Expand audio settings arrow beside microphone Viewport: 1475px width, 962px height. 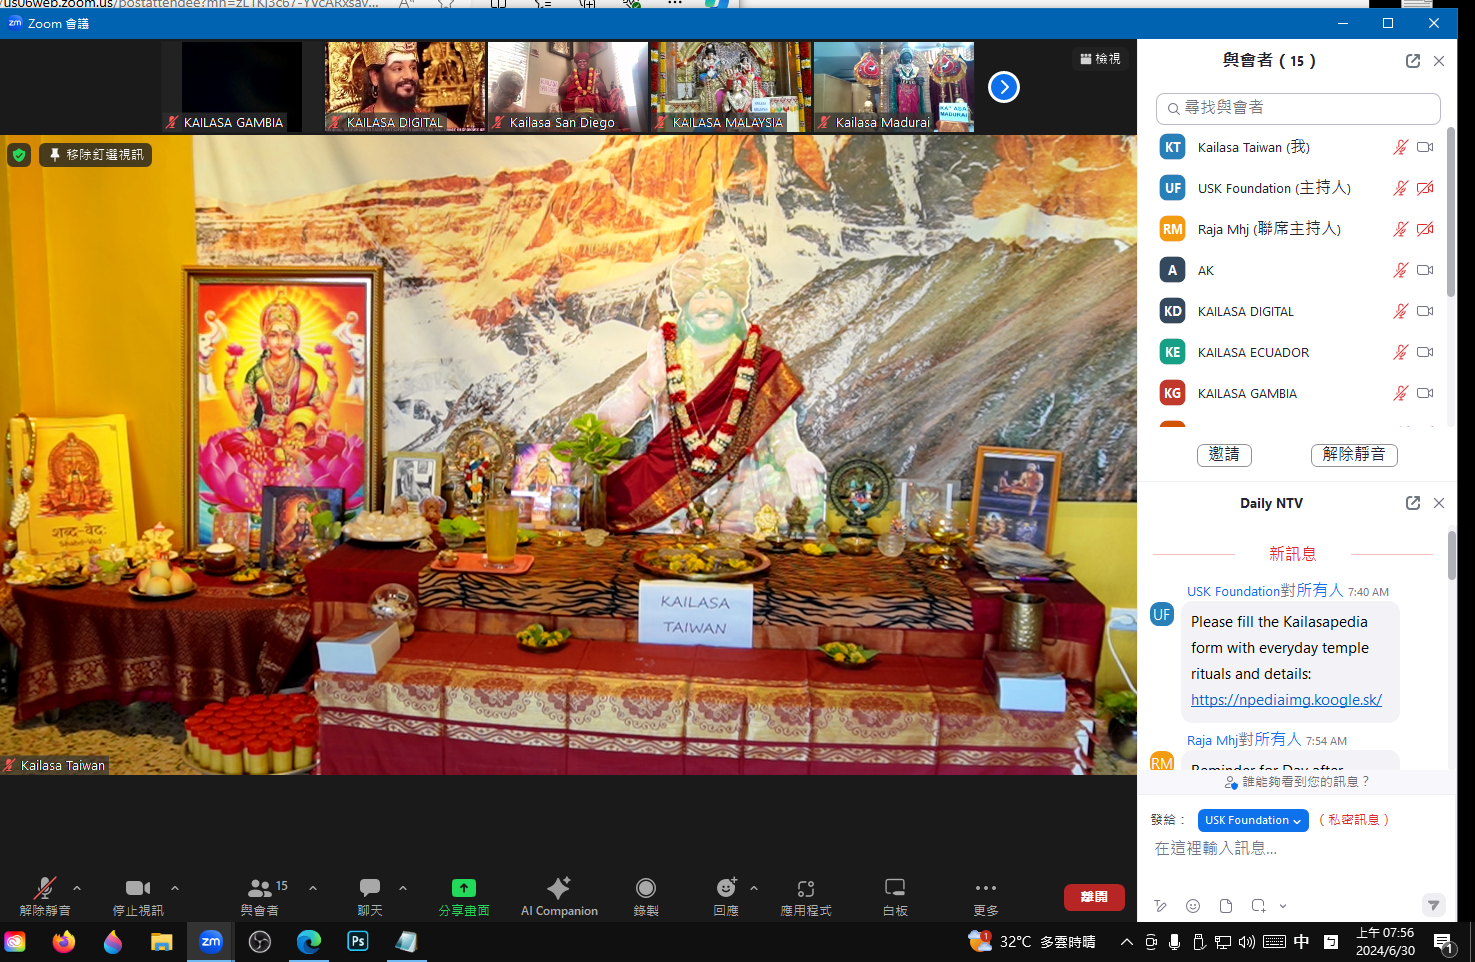coord(77,888)
